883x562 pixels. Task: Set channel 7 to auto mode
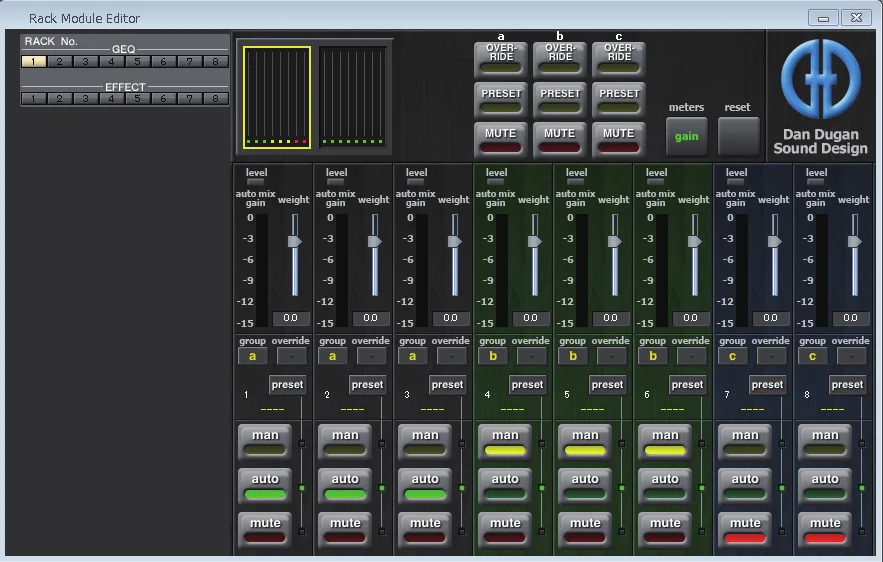coord(745,486)
